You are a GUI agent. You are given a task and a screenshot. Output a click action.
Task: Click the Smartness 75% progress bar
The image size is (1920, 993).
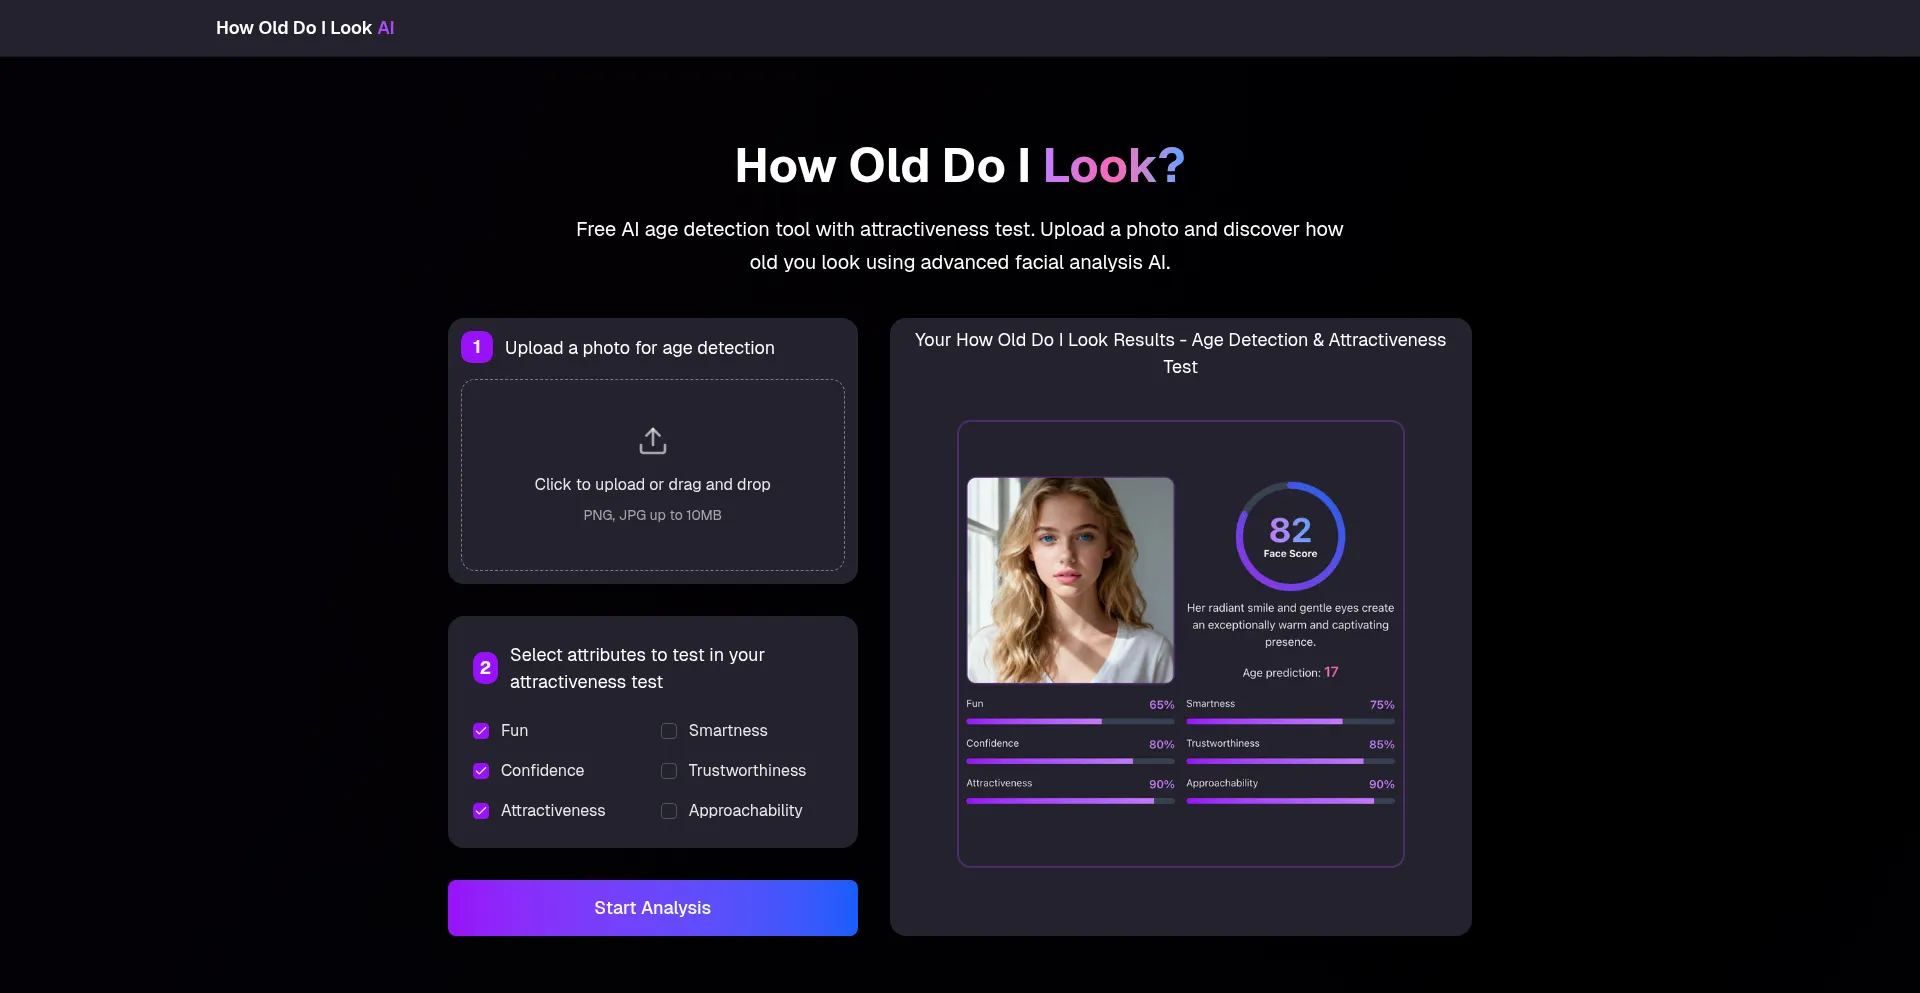tap(1290, 721)
